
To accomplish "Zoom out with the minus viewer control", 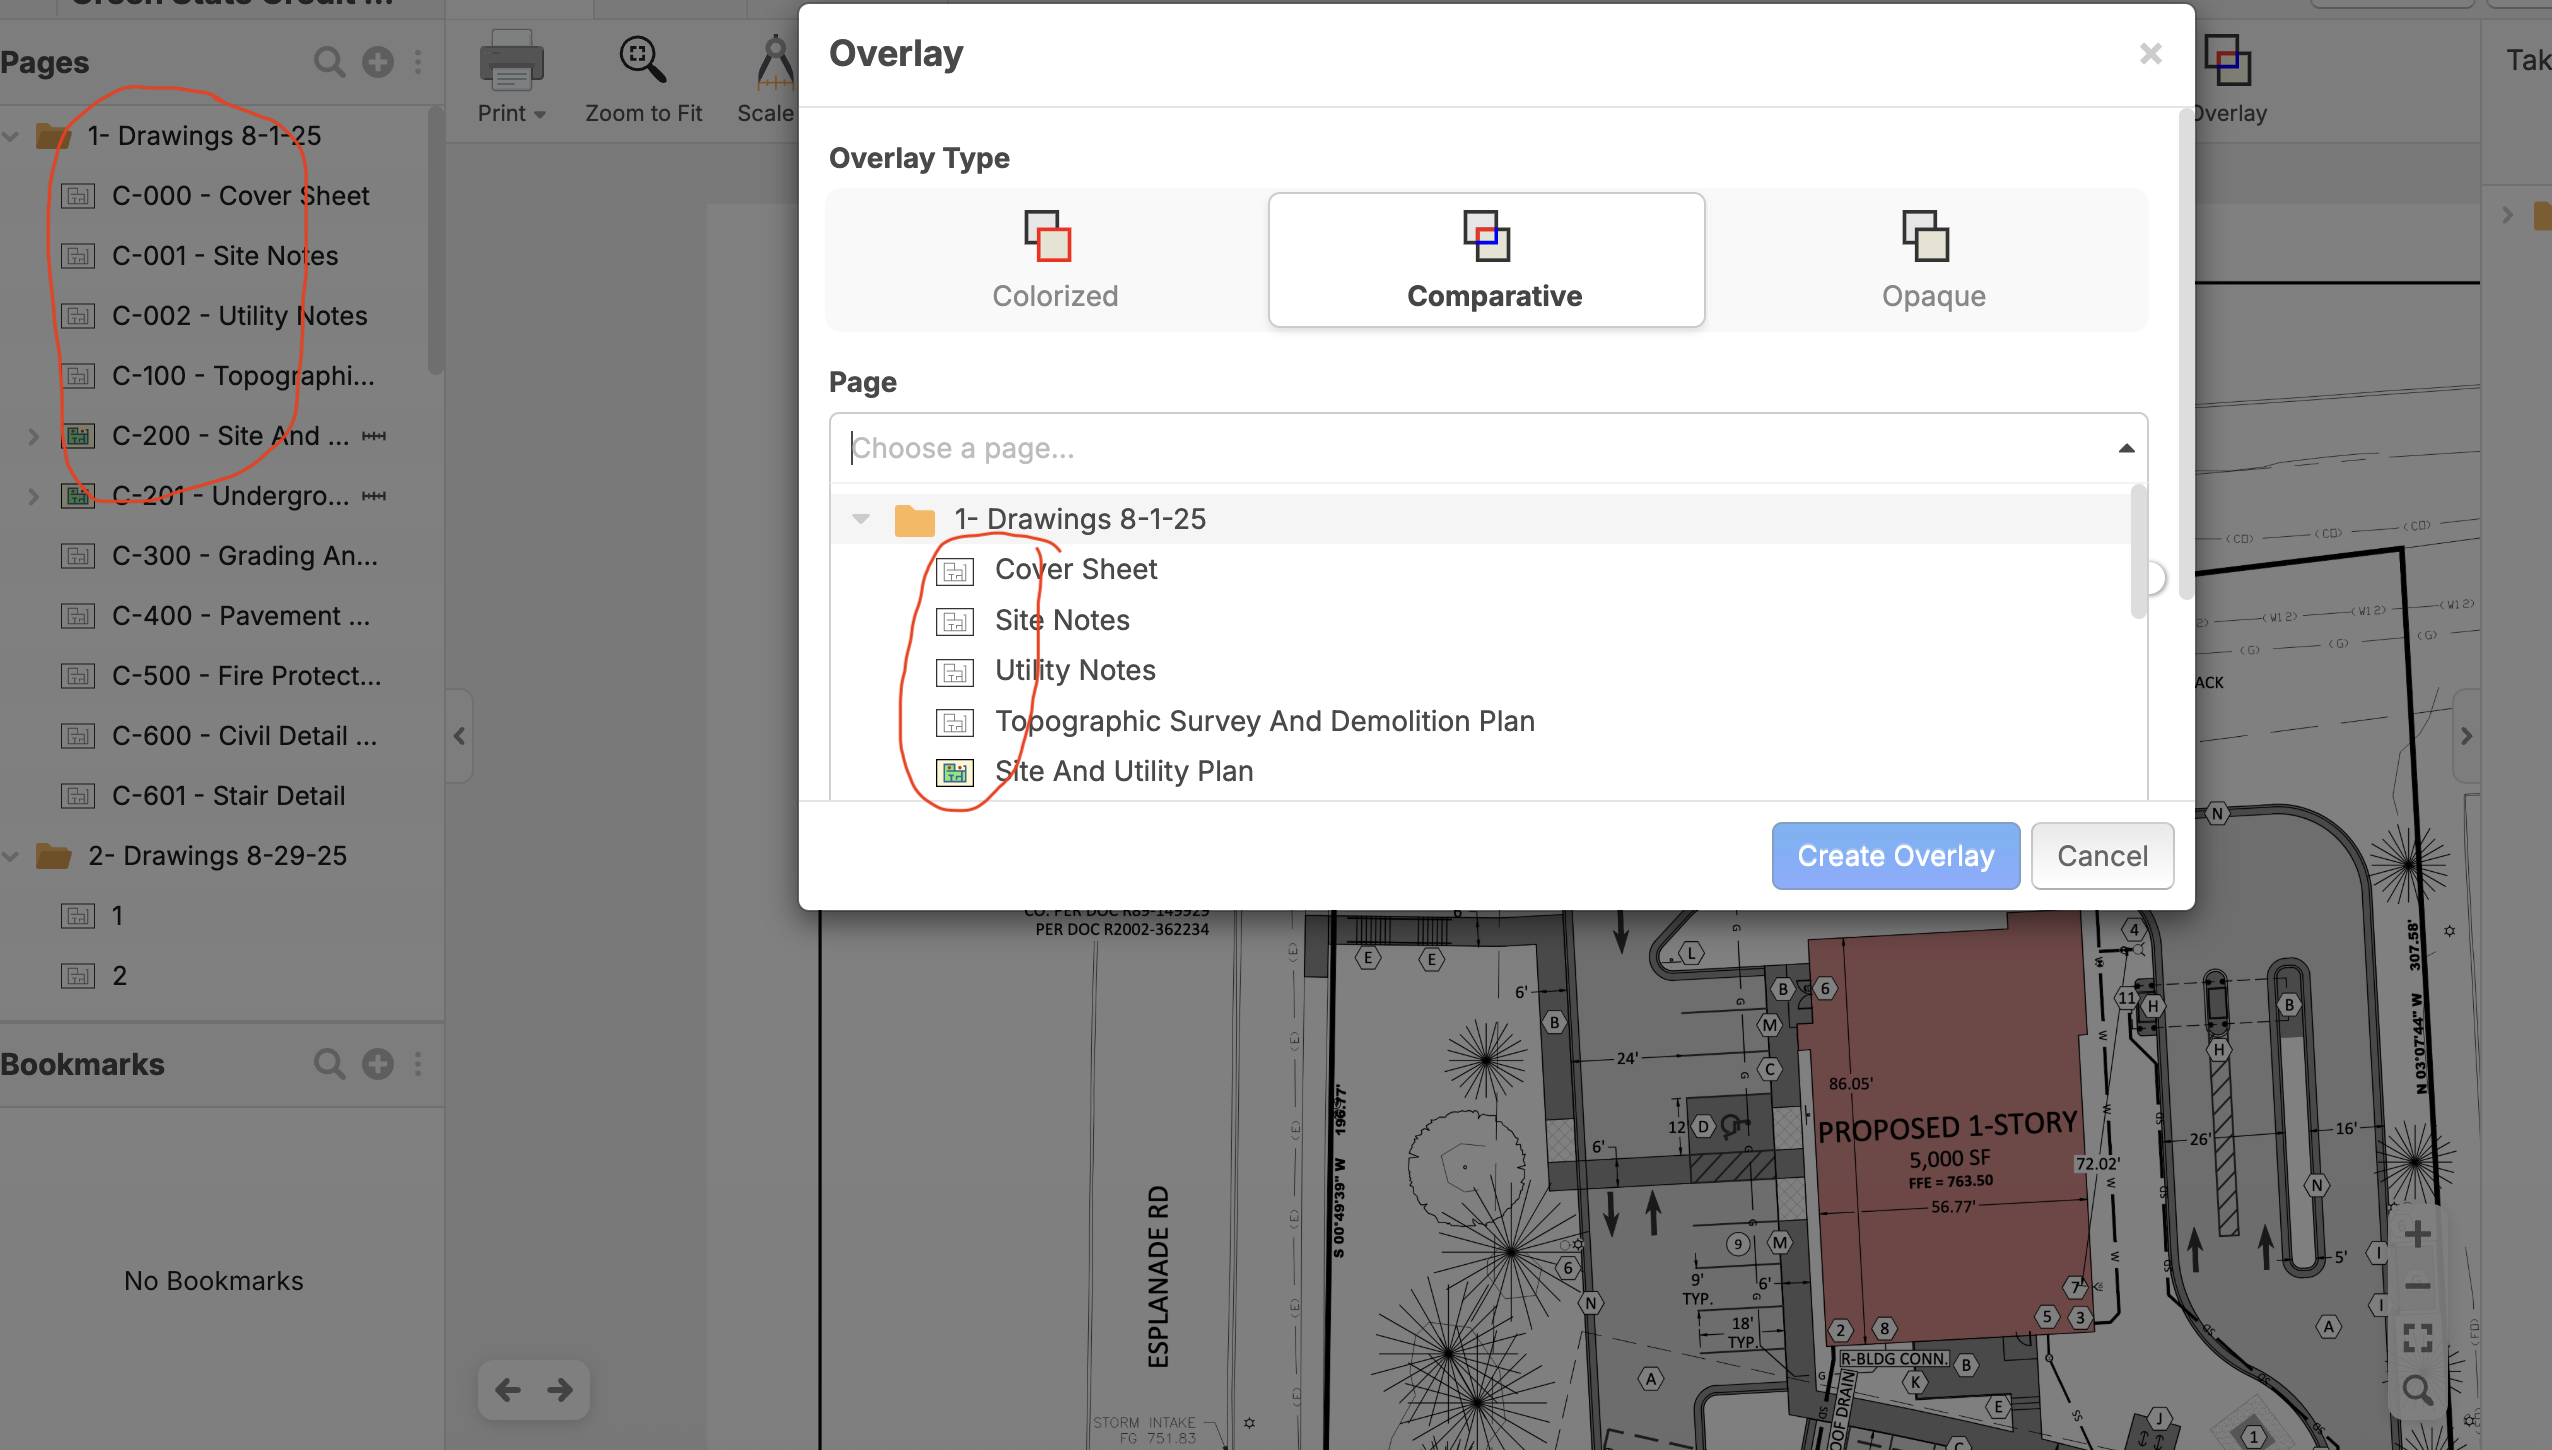I will pos(2418,1286).
